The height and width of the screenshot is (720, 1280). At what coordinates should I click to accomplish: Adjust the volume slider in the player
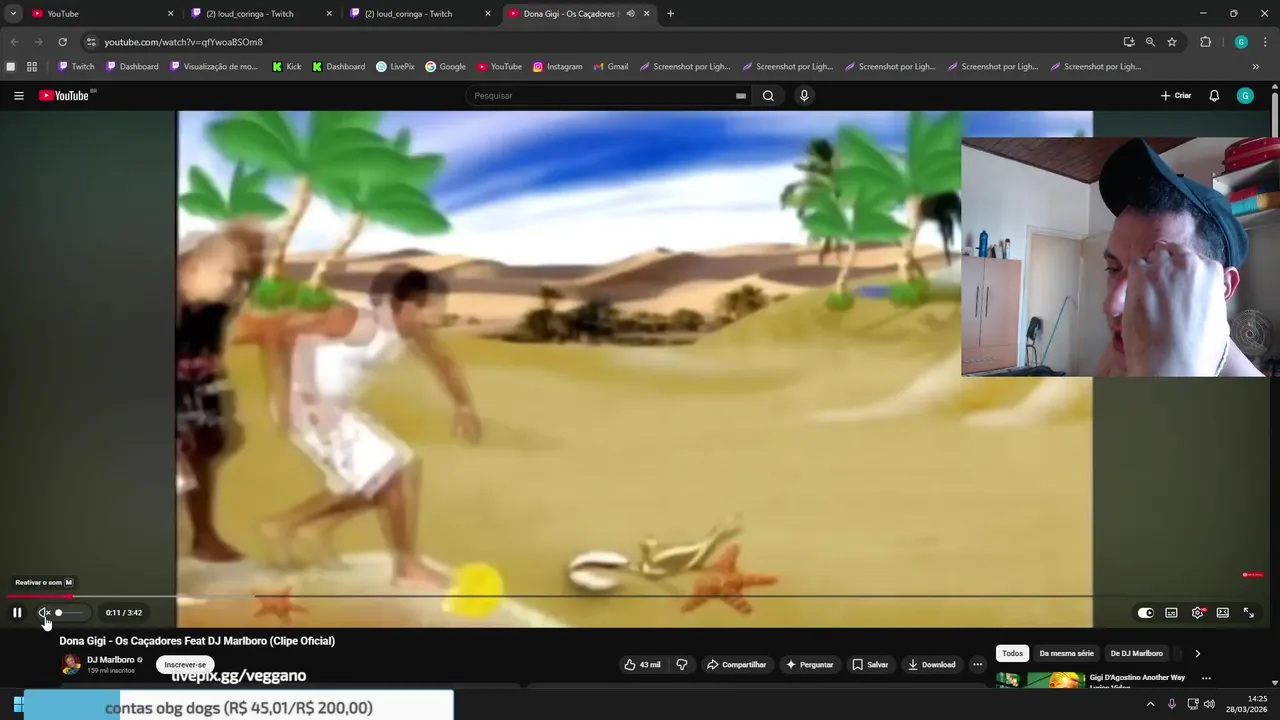pyautogui.click(x=70, y=613)
